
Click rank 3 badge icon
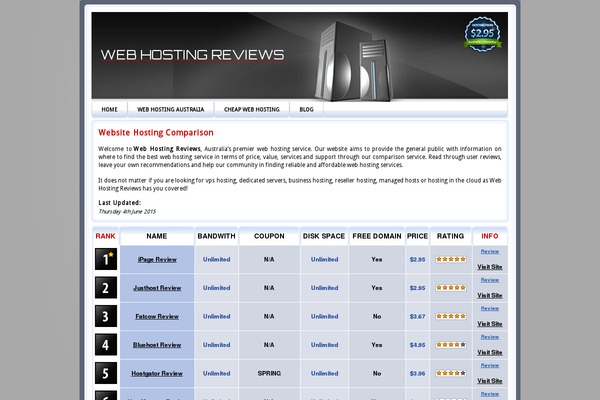[106, 316]
